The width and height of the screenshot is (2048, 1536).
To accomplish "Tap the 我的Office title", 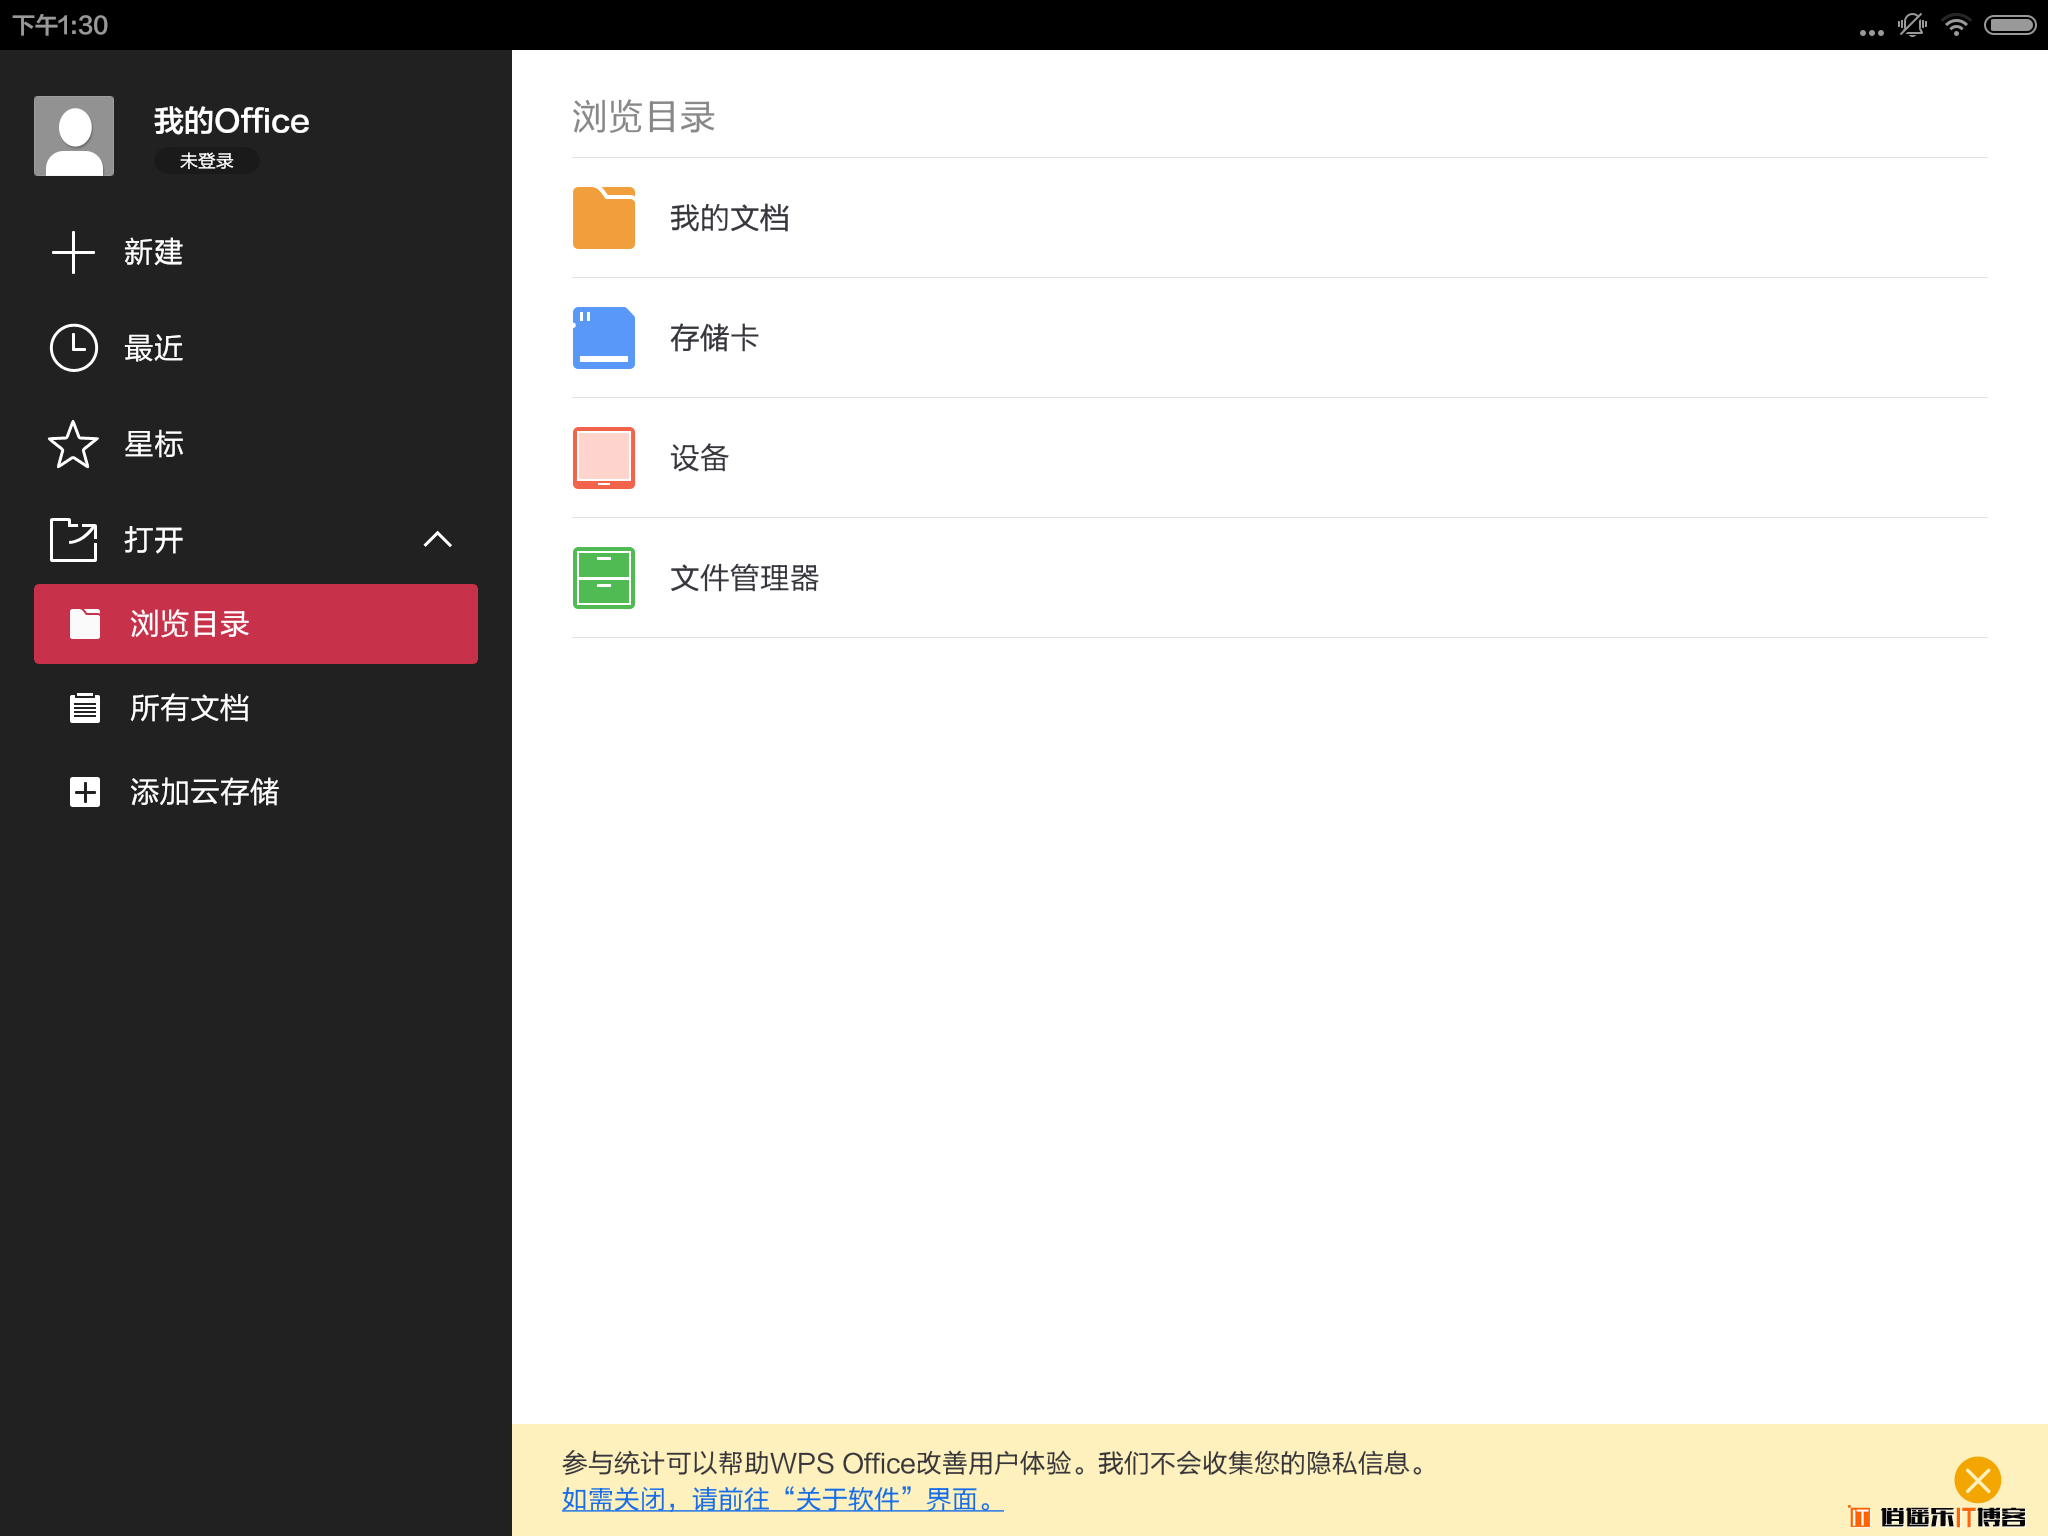I will click(x=232, y=121).
